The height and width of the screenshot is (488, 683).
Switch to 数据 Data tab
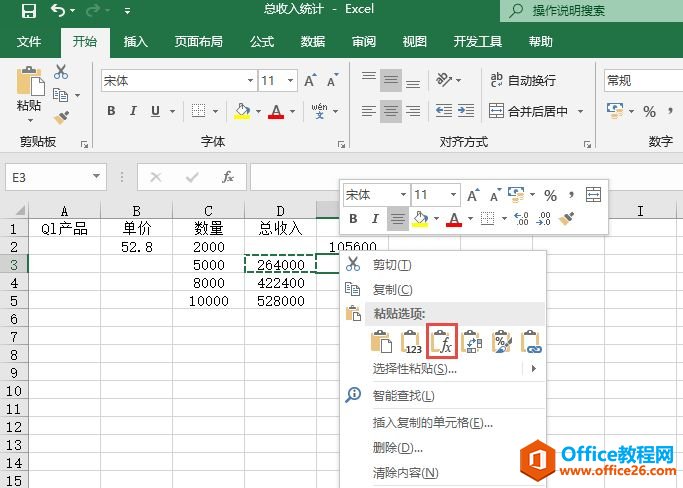[313, 42]
